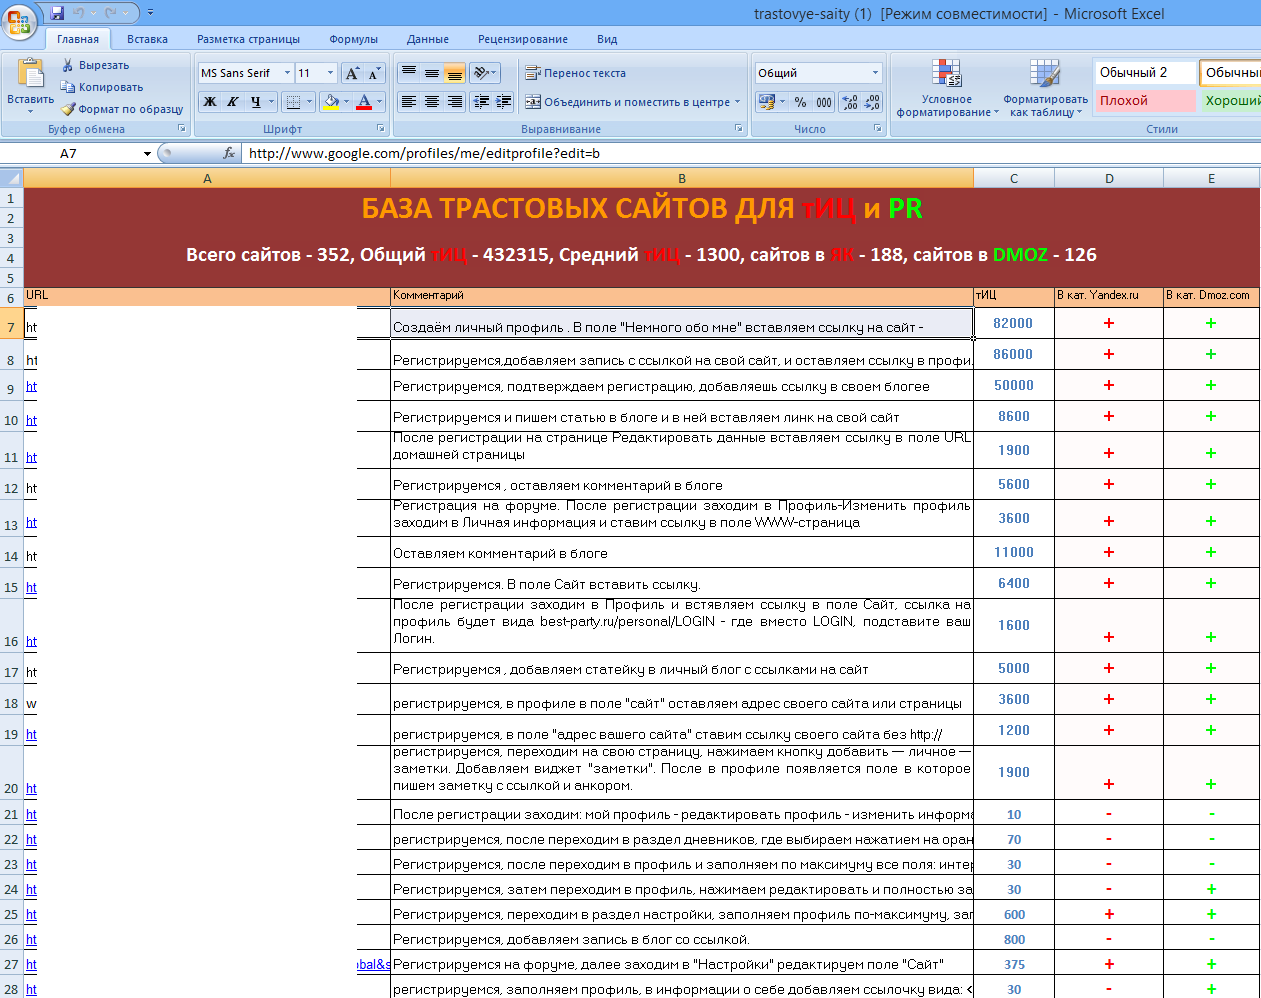
Task: Click the fx insert function button
Action: pos(229,153)
